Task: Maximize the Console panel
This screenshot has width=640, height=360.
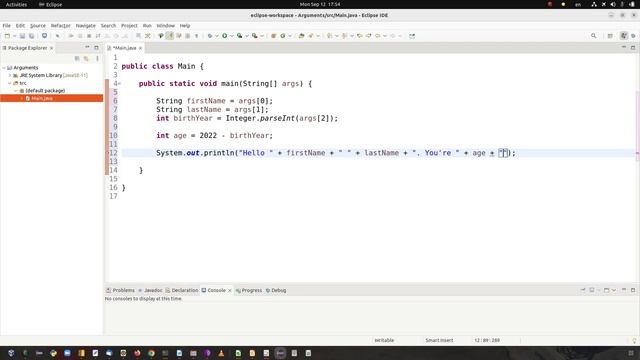Action: coord(633,290)
